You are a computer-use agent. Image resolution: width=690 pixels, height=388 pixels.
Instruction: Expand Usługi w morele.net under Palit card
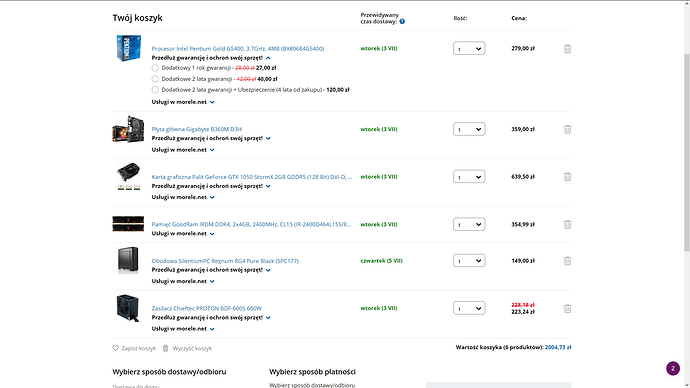click(x=183, y=197)
